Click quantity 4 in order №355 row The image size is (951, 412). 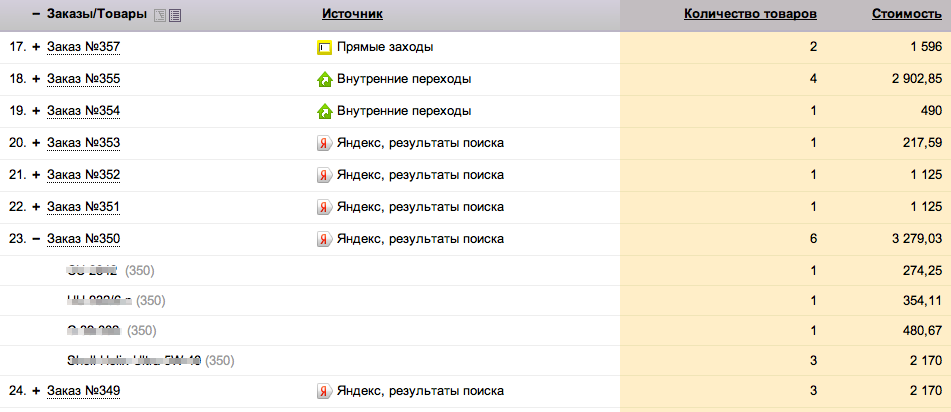click(x=813, y=79)
